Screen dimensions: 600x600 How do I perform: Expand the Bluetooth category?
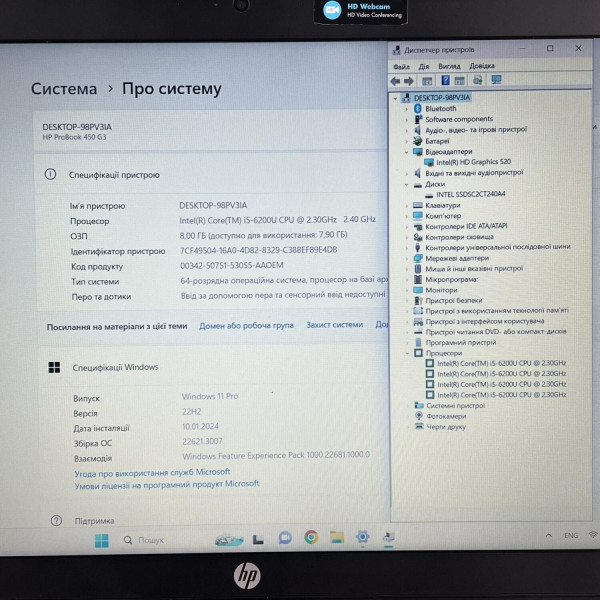pos(406,109)
